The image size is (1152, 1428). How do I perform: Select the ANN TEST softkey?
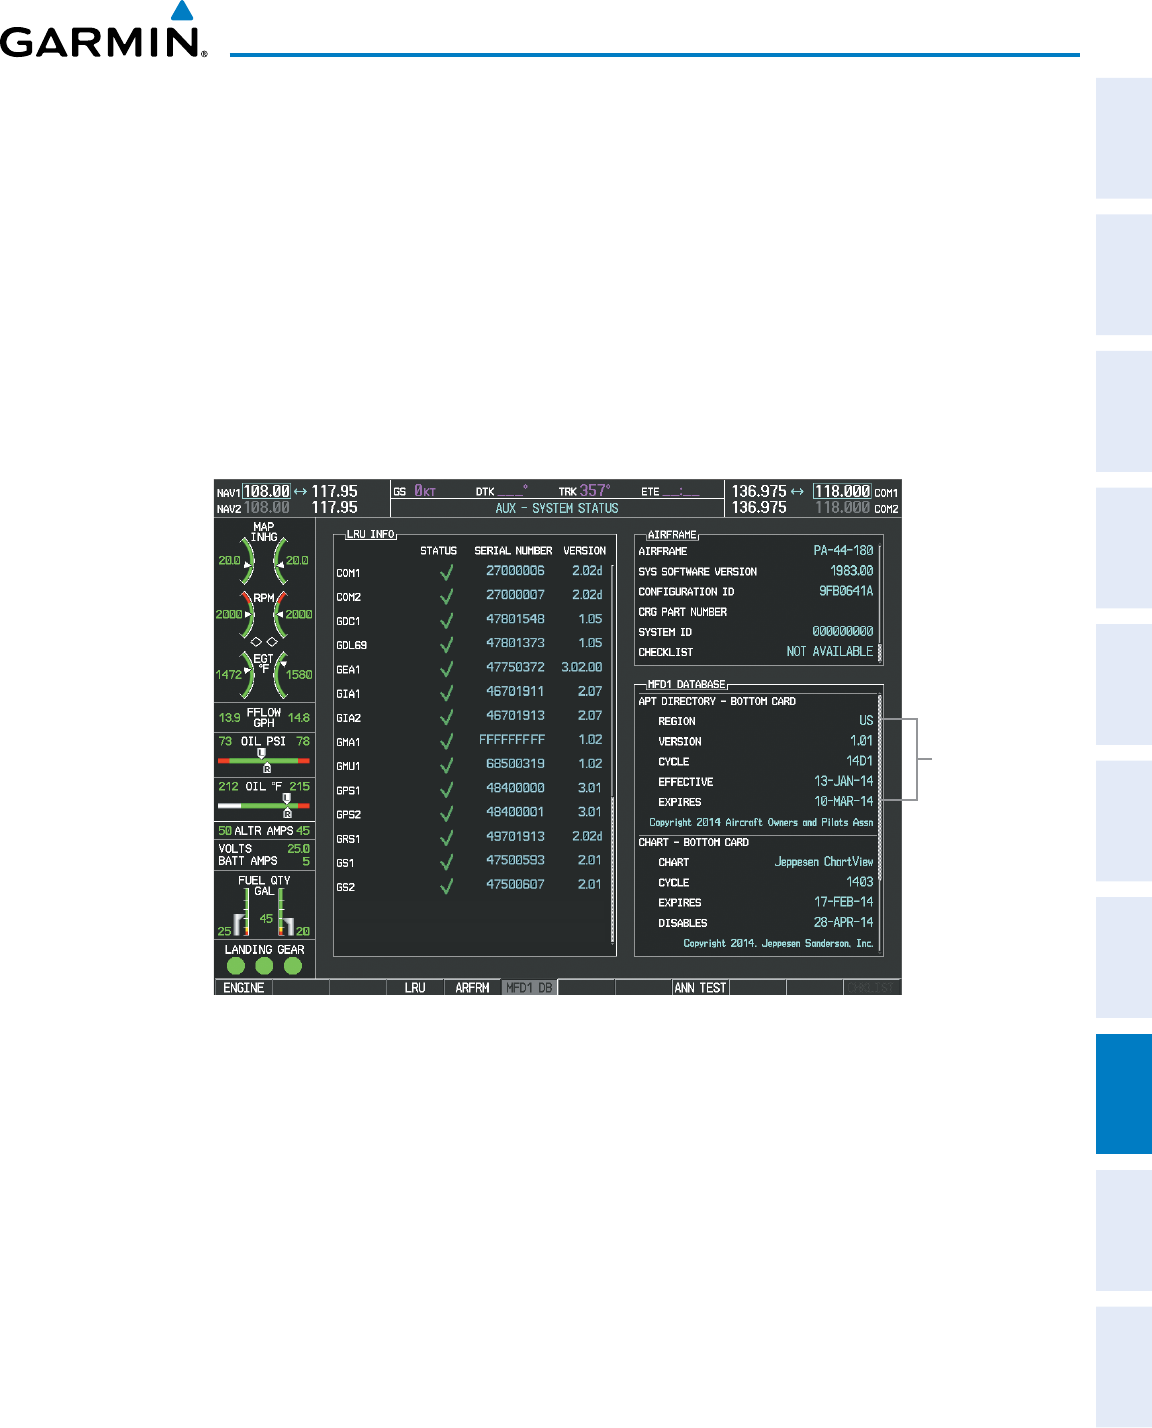[700, 987]
